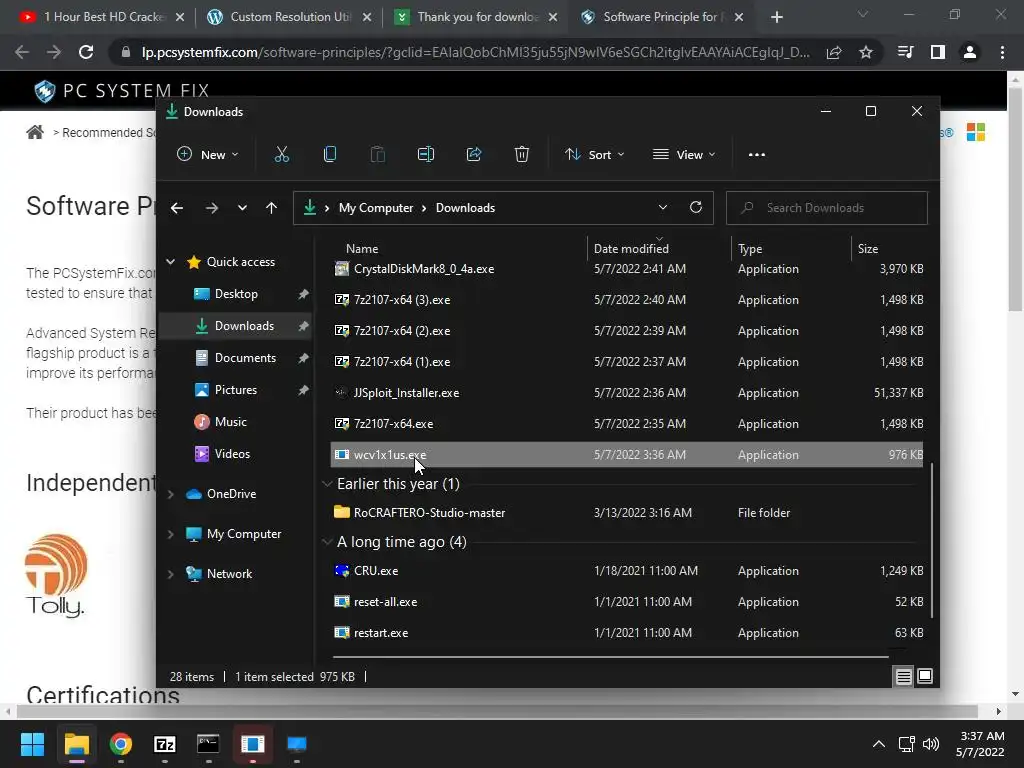Screen dimensions: 1024x768
Task: Select Music in navigation pane
Action: [x=231, y=422]
